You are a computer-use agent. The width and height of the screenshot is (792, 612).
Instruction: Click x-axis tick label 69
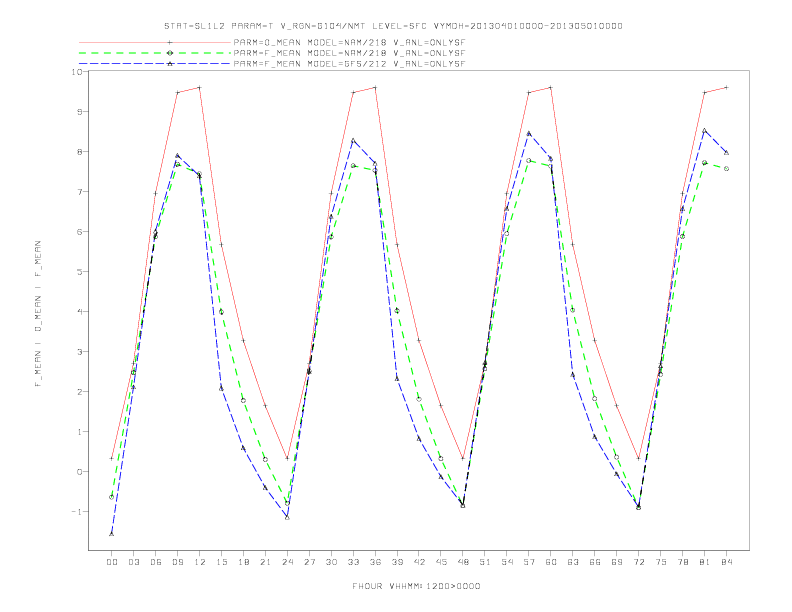[617, 562]
